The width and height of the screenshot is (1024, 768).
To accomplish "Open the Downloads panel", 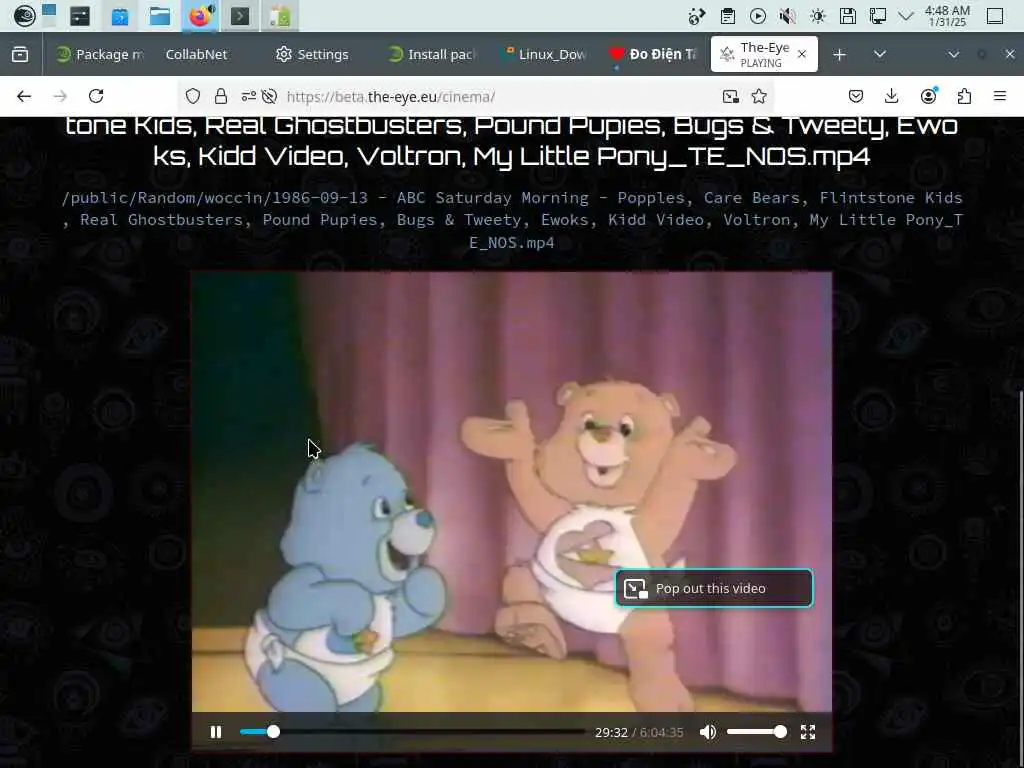I will [891, 97].
